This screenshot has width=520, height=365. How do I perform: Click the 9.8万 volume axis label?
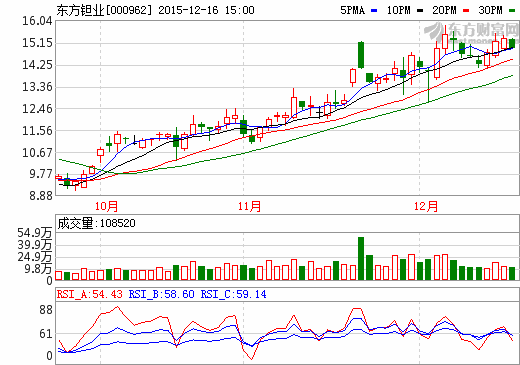(x=38, y=269)
